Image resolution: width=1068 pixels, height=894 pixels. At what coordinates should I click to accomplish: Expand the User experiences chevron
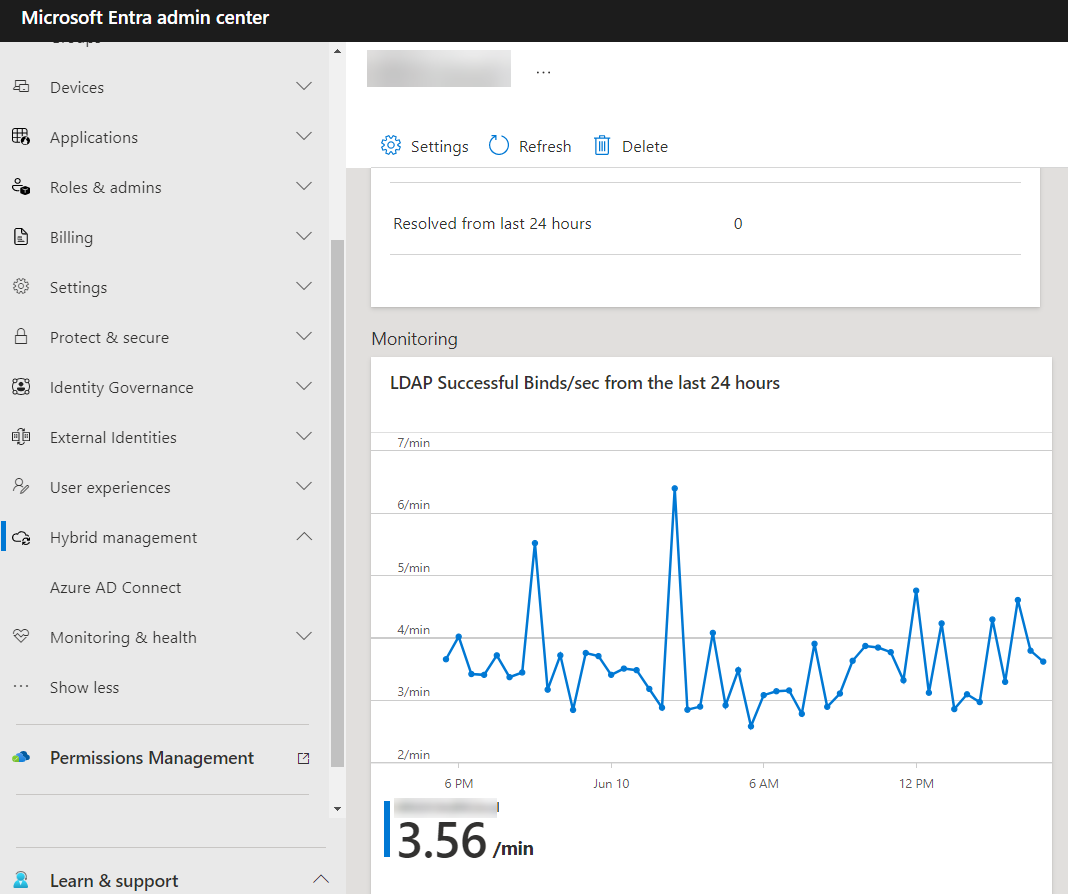304,485
